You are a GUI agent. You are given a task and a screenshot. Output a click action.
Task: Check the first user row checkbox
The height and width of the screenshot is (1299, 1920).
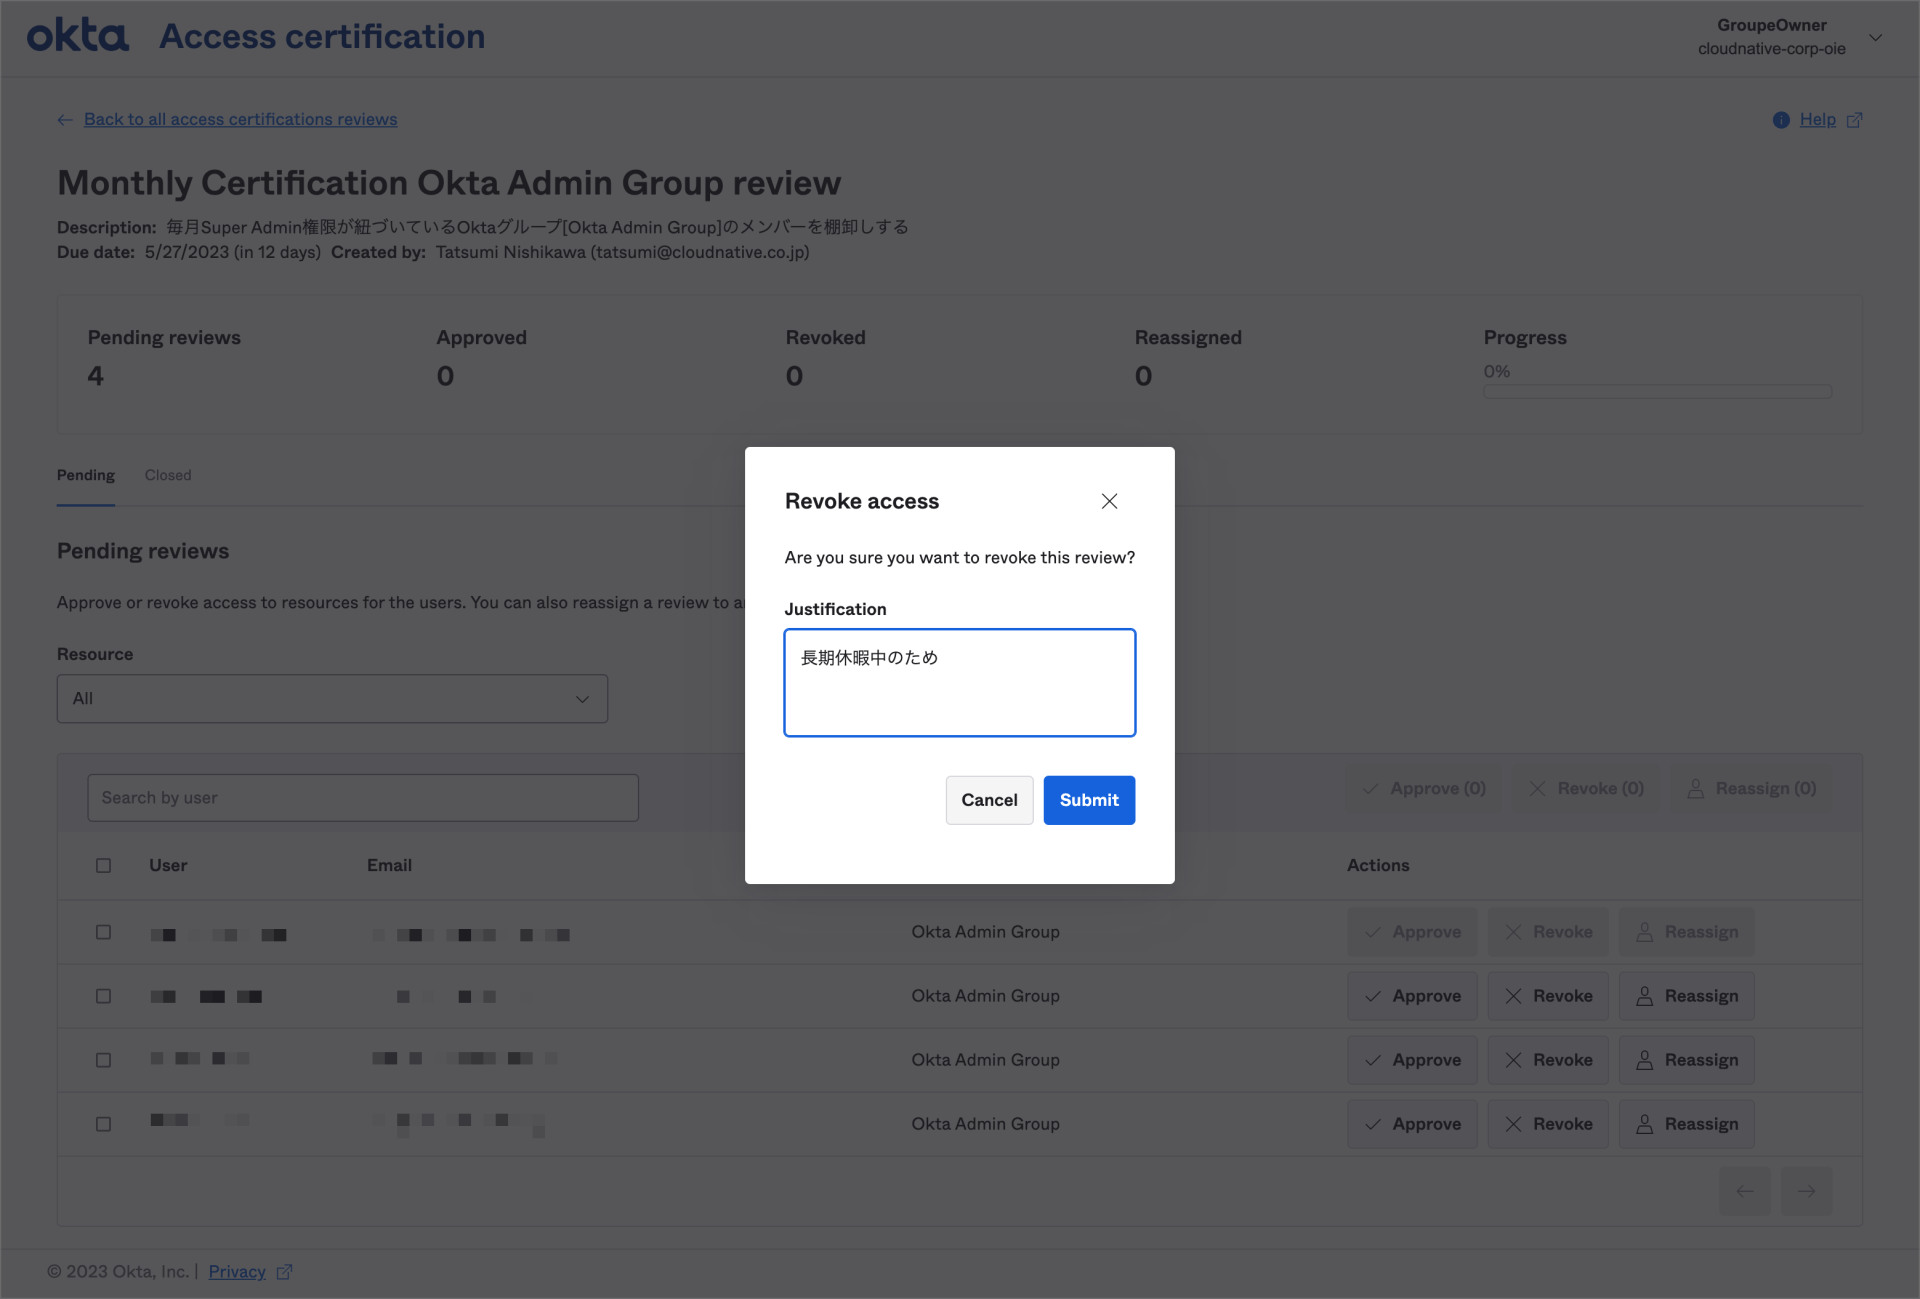pyautogui.click(x=103, y=932)
